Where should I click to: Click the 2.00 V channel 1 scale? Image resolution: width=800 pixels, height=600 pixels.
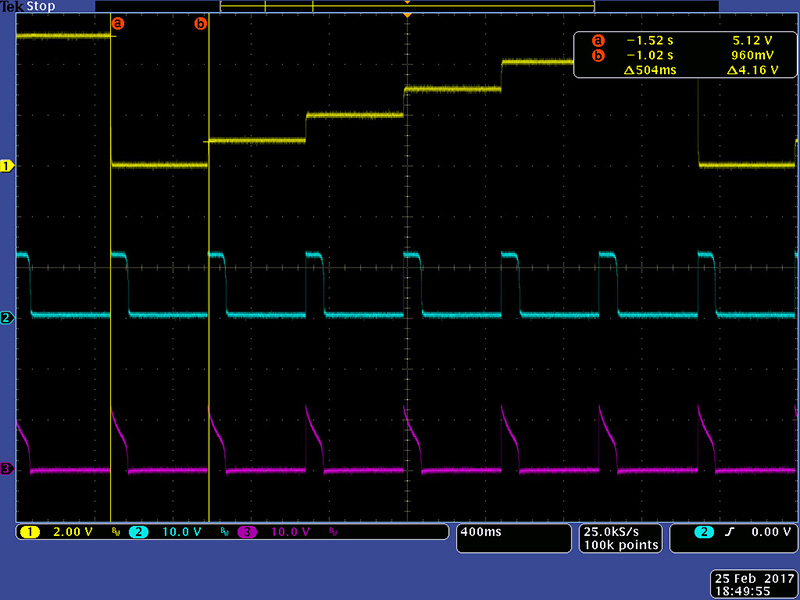click(x=70, y=532)
